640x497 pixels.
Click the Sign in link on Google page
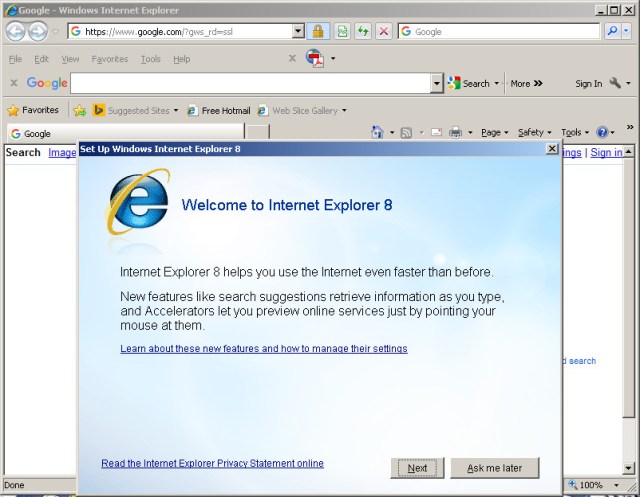(x=606, y=153)
